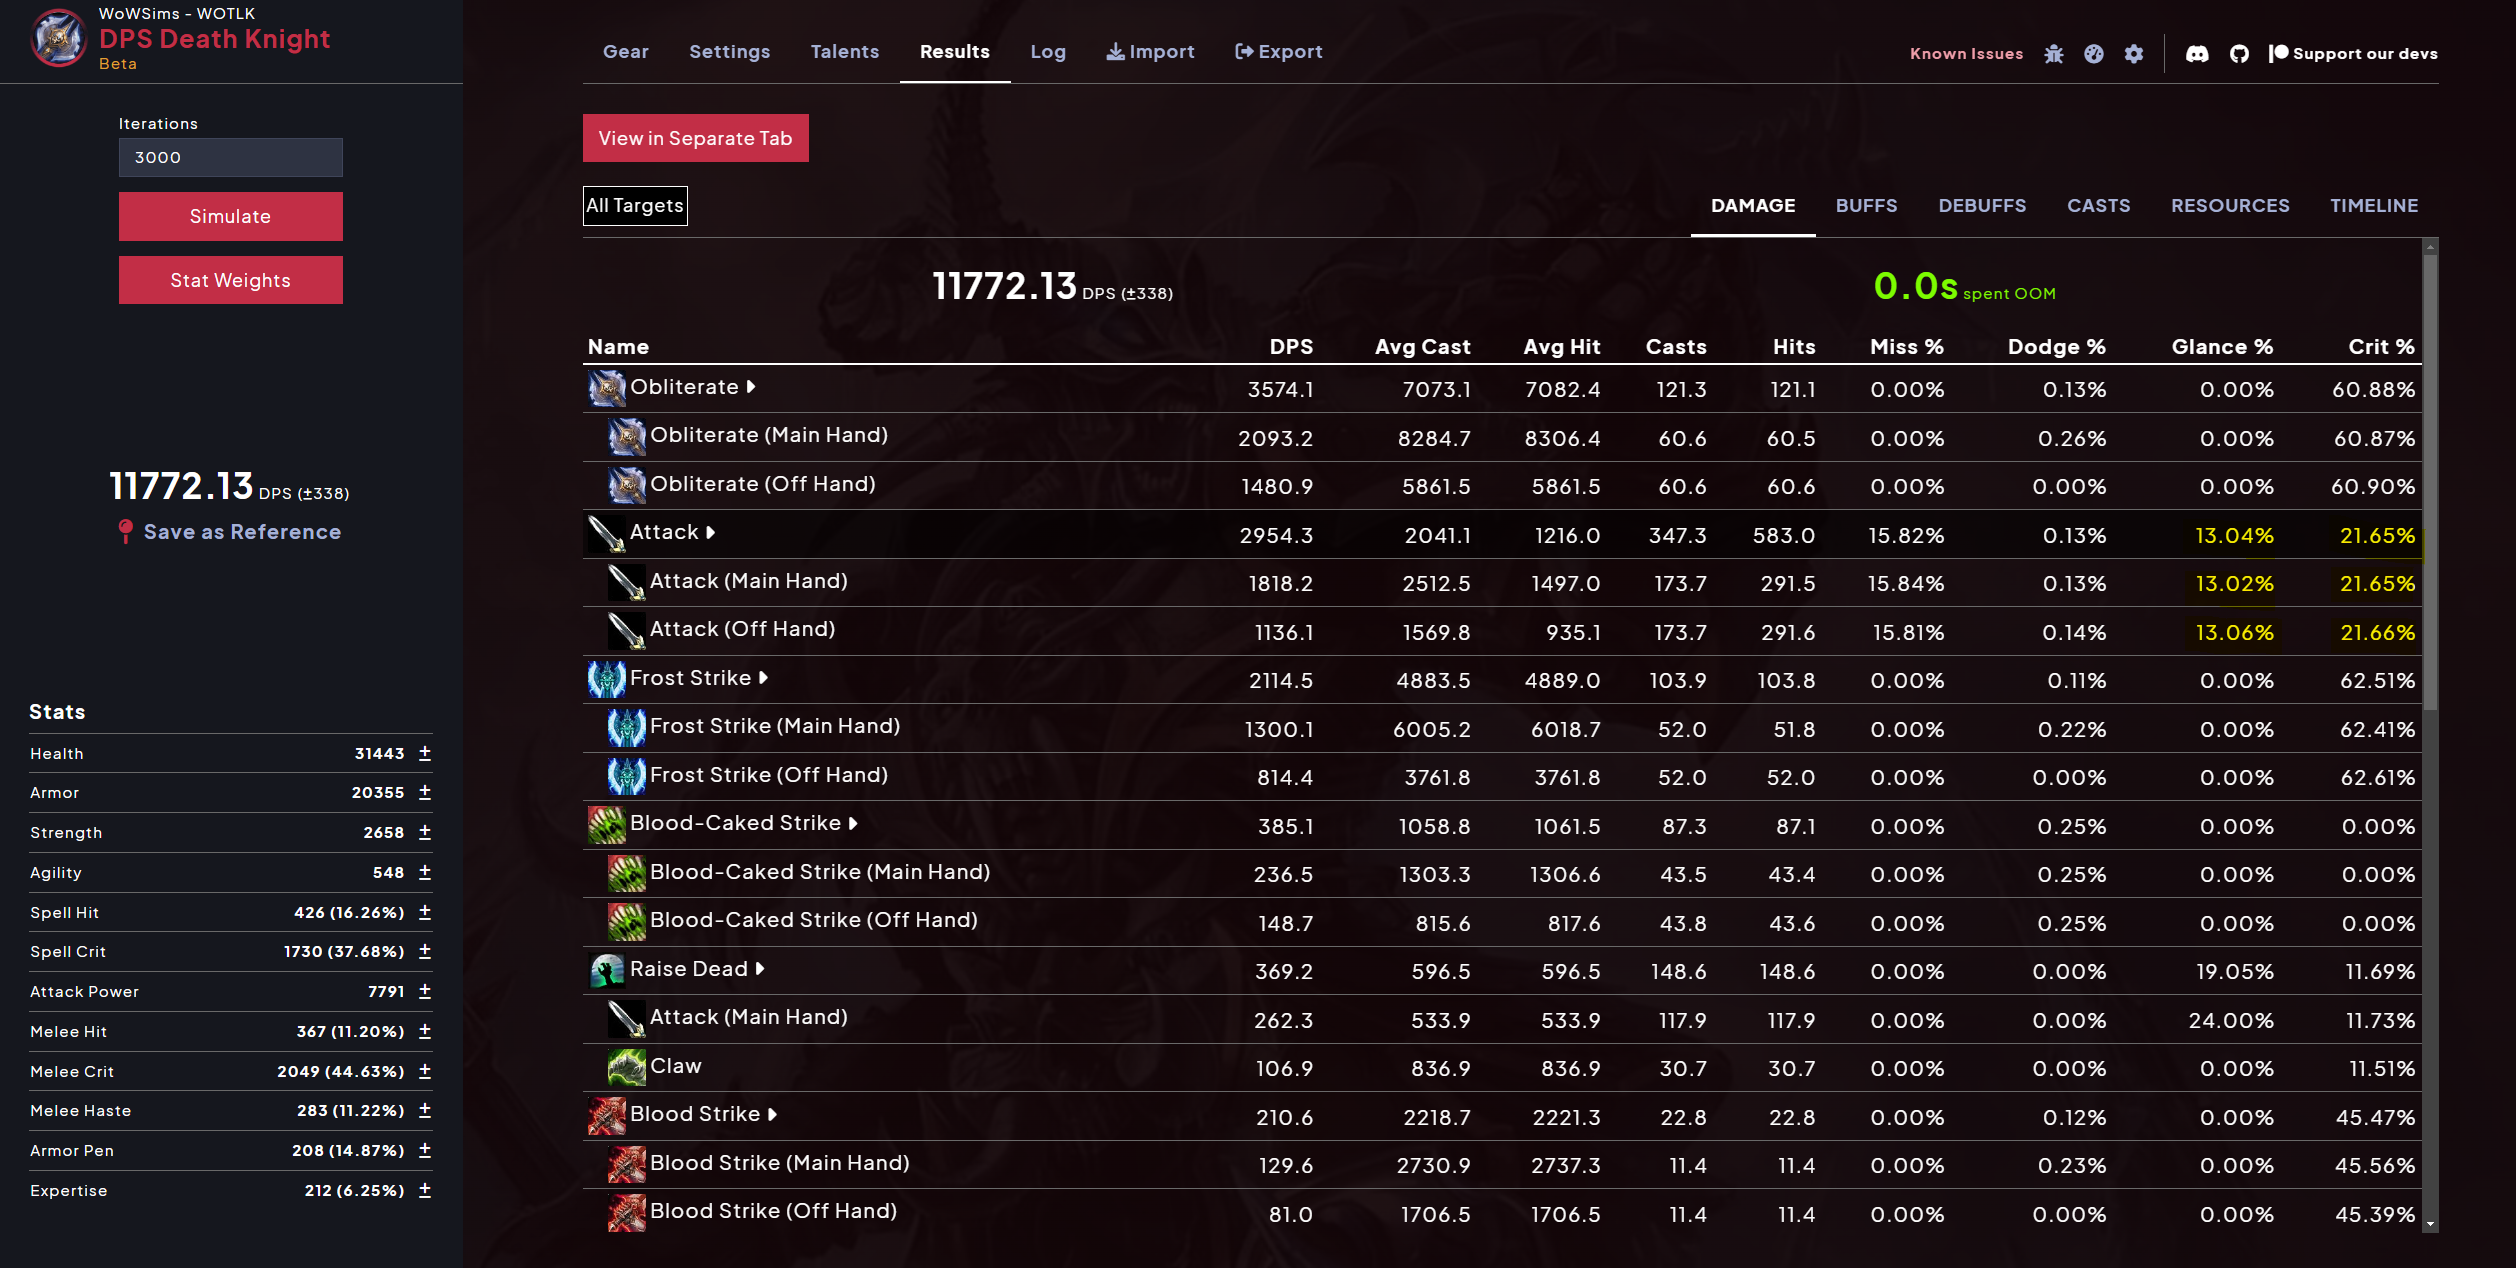Click the Obliterate ability icon
The image size is (2516, 1268).
pos(605,388)
